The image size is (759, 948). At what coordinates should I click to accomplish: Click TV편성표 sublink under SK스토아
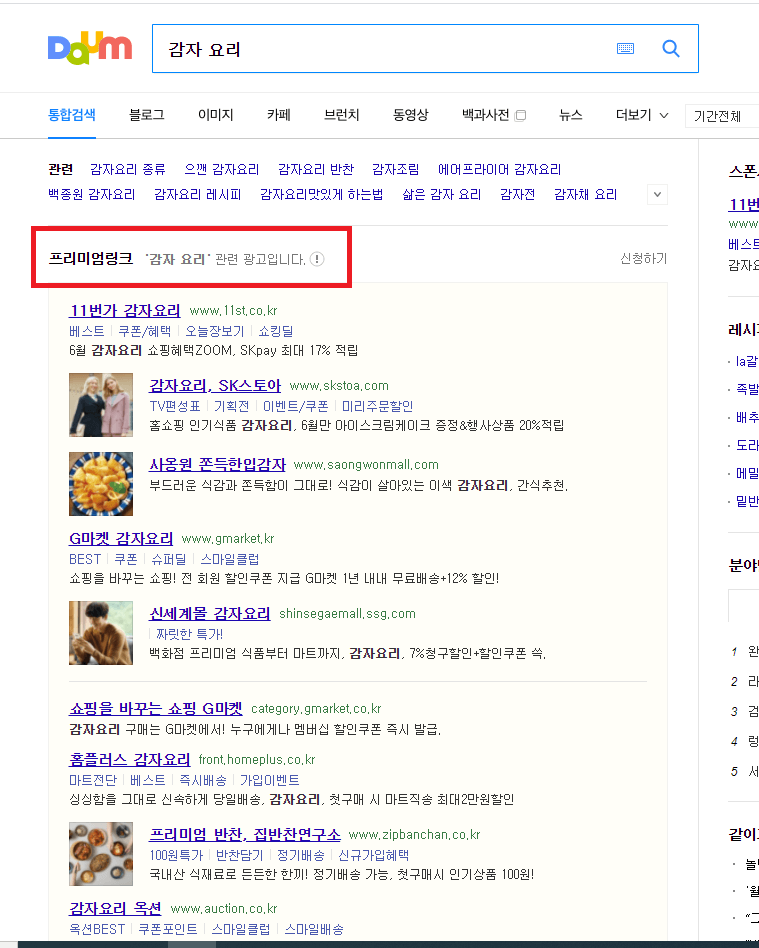coord(175,406)
